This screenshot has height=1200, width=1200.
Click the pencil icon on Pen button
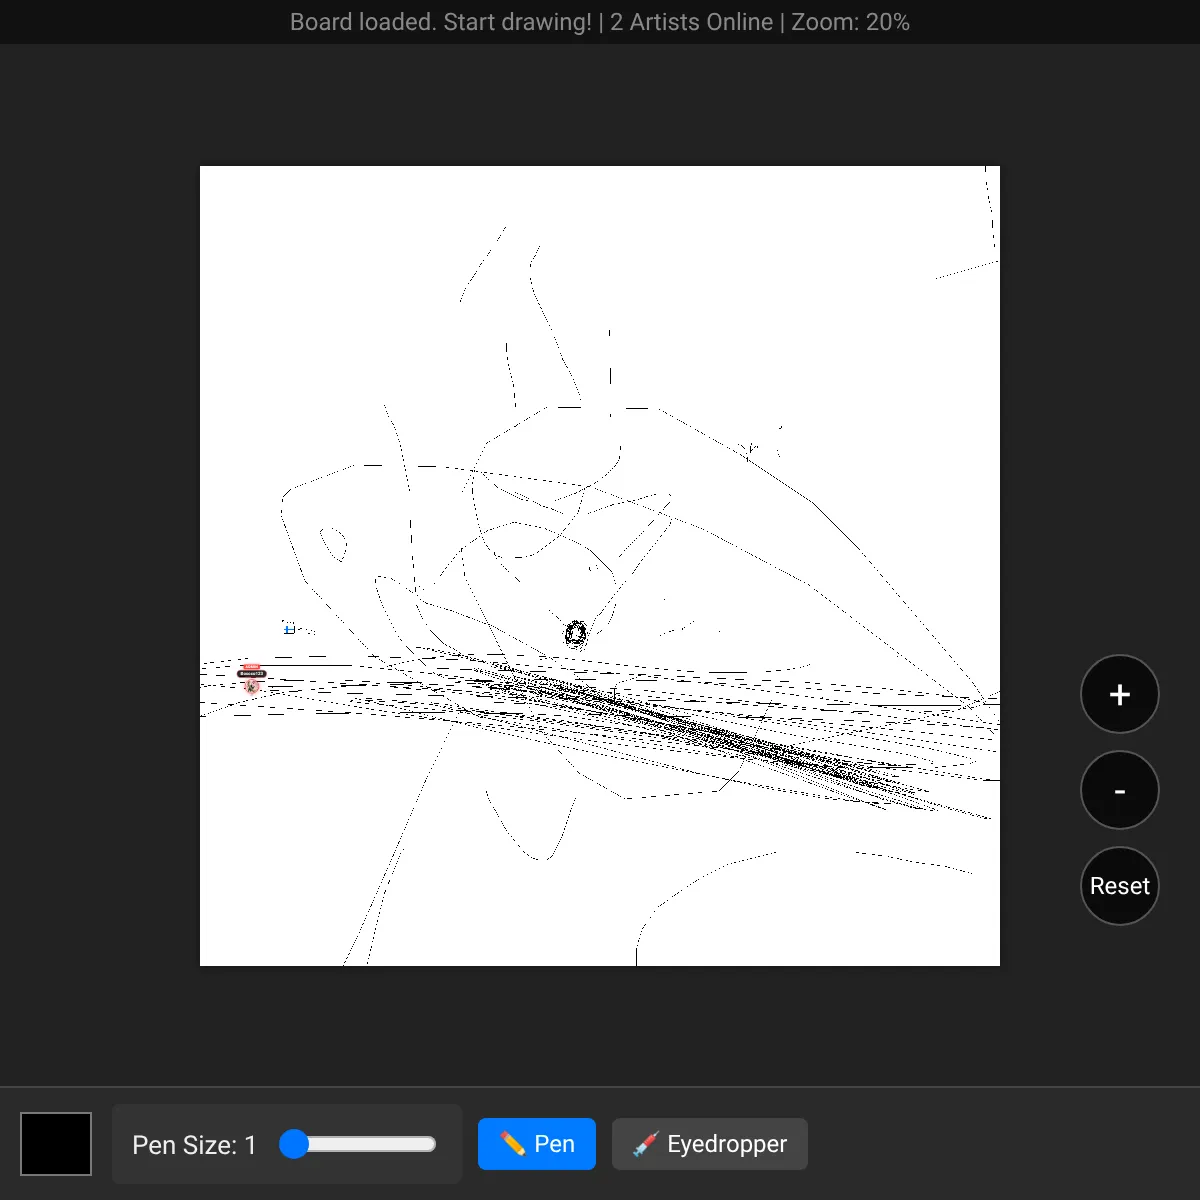[x=512, y=1143]
